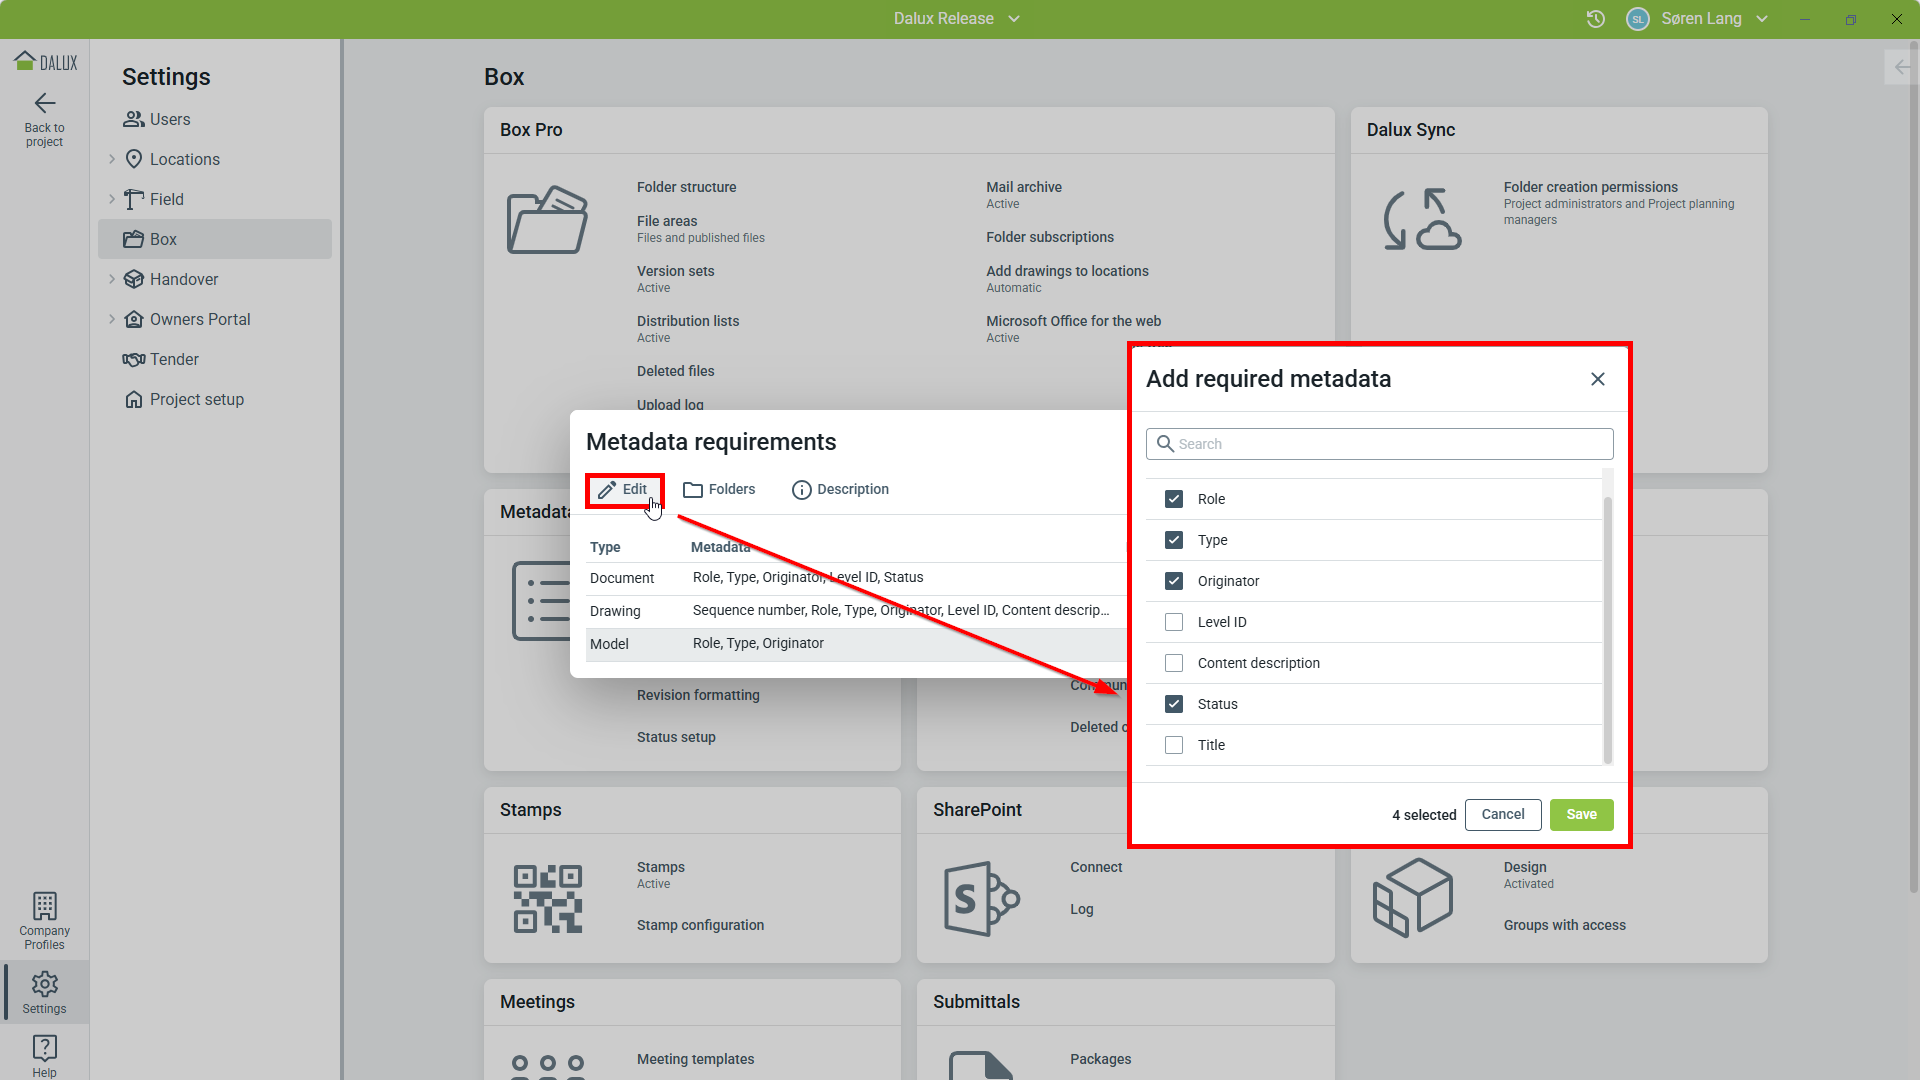The width and height of the screenshot is (1920, 1080).
Task: Select Tender in the settings menu
Action: 174,359
